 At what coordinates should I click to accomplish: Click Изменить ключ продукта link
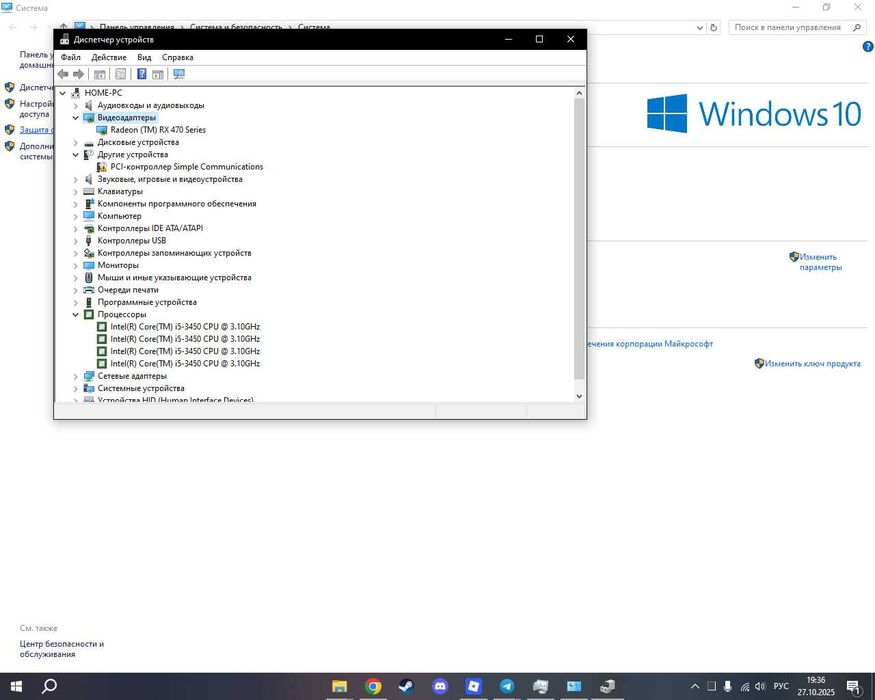tap(812, 363)
